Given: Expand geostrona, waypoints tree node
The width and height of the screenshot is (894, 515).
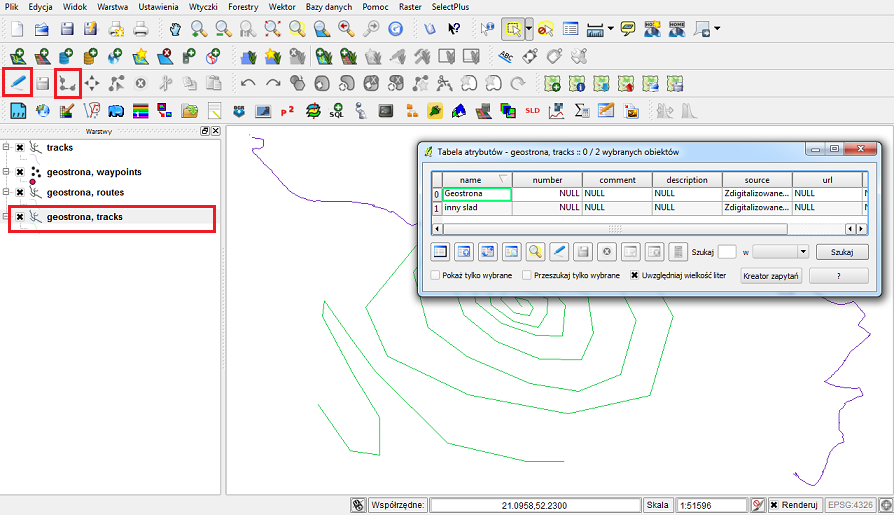Looking at the screenshot, I should [x=6, y=171].
